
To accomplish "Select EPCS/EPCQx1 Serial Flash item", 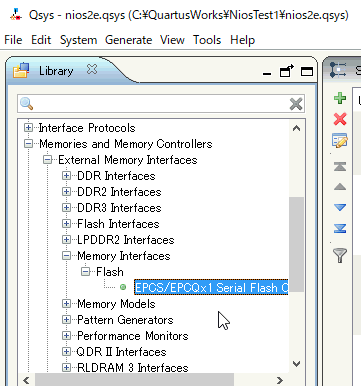I will 211,287.
